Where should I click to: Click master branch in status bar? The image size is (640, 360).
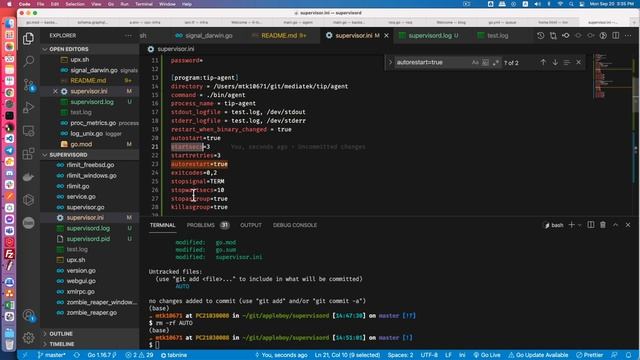tap(52, 355)
